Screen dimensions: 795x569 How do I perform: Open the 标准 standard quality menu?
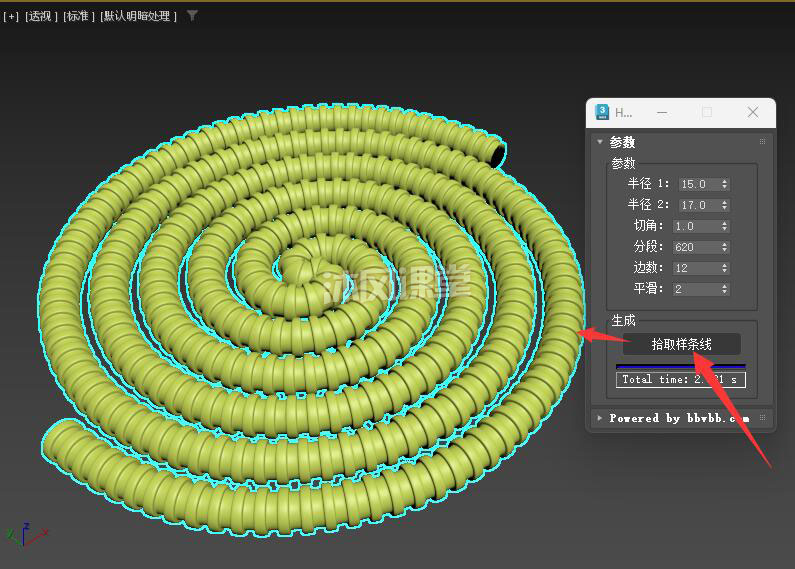78,16
